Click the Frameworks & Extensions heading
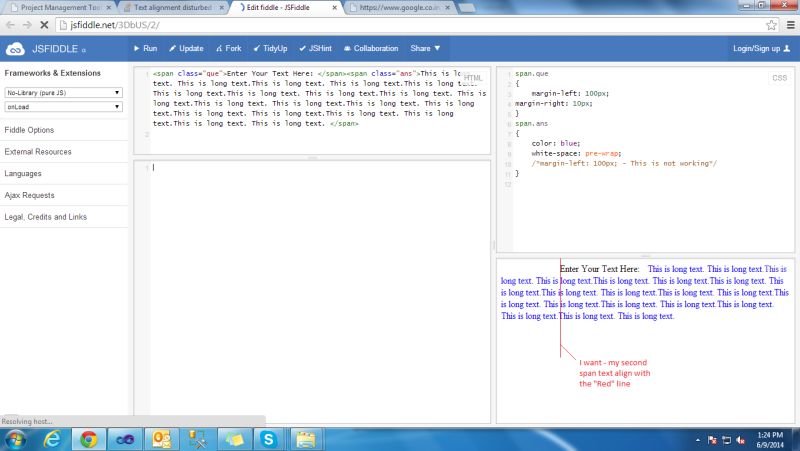800x451 pixels. pos(53,73)
